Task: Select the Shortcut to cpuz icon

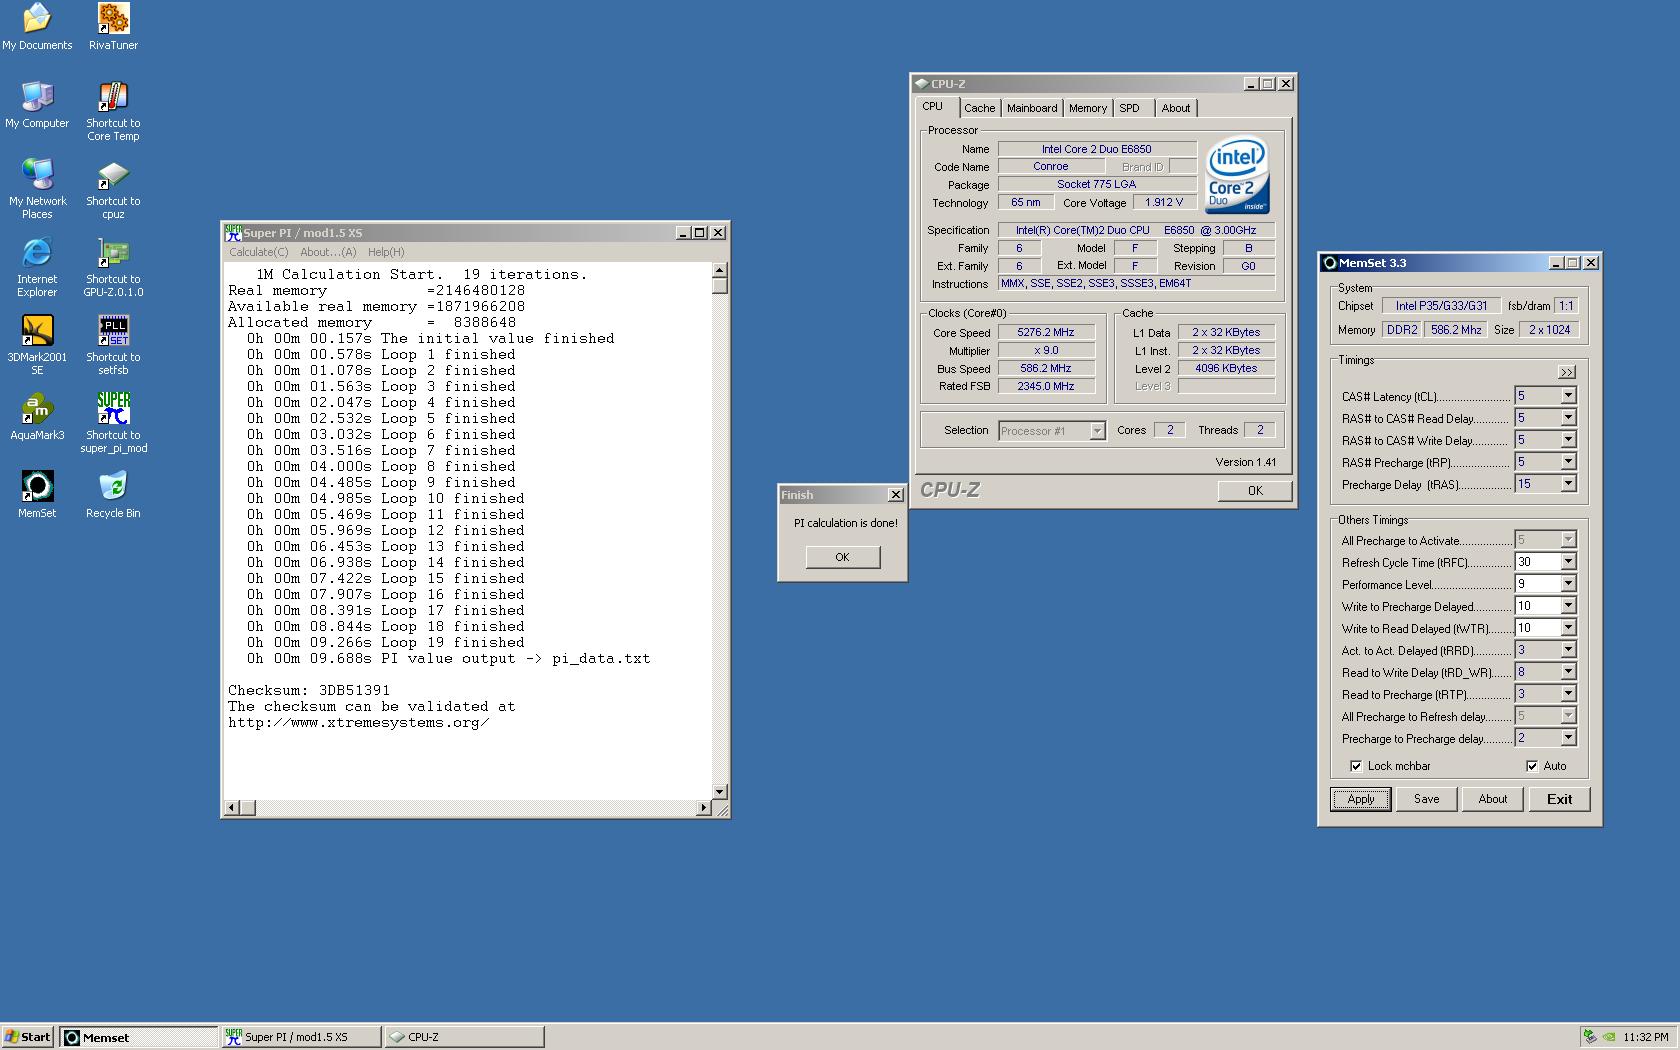Action: click(x=113, y=189)
